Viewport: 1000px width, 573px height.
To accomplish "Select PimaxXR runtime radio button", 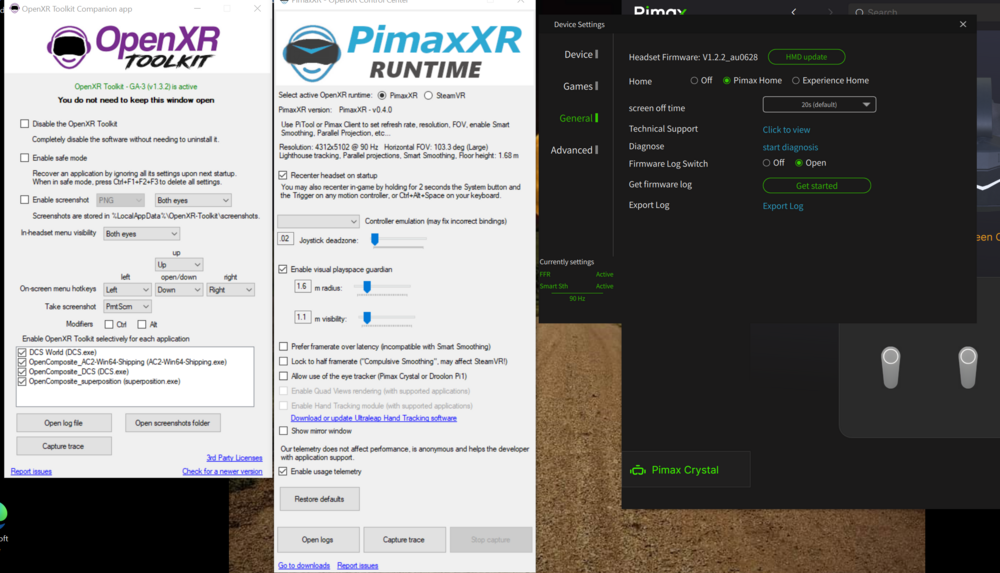I will (x=382, y=96).
